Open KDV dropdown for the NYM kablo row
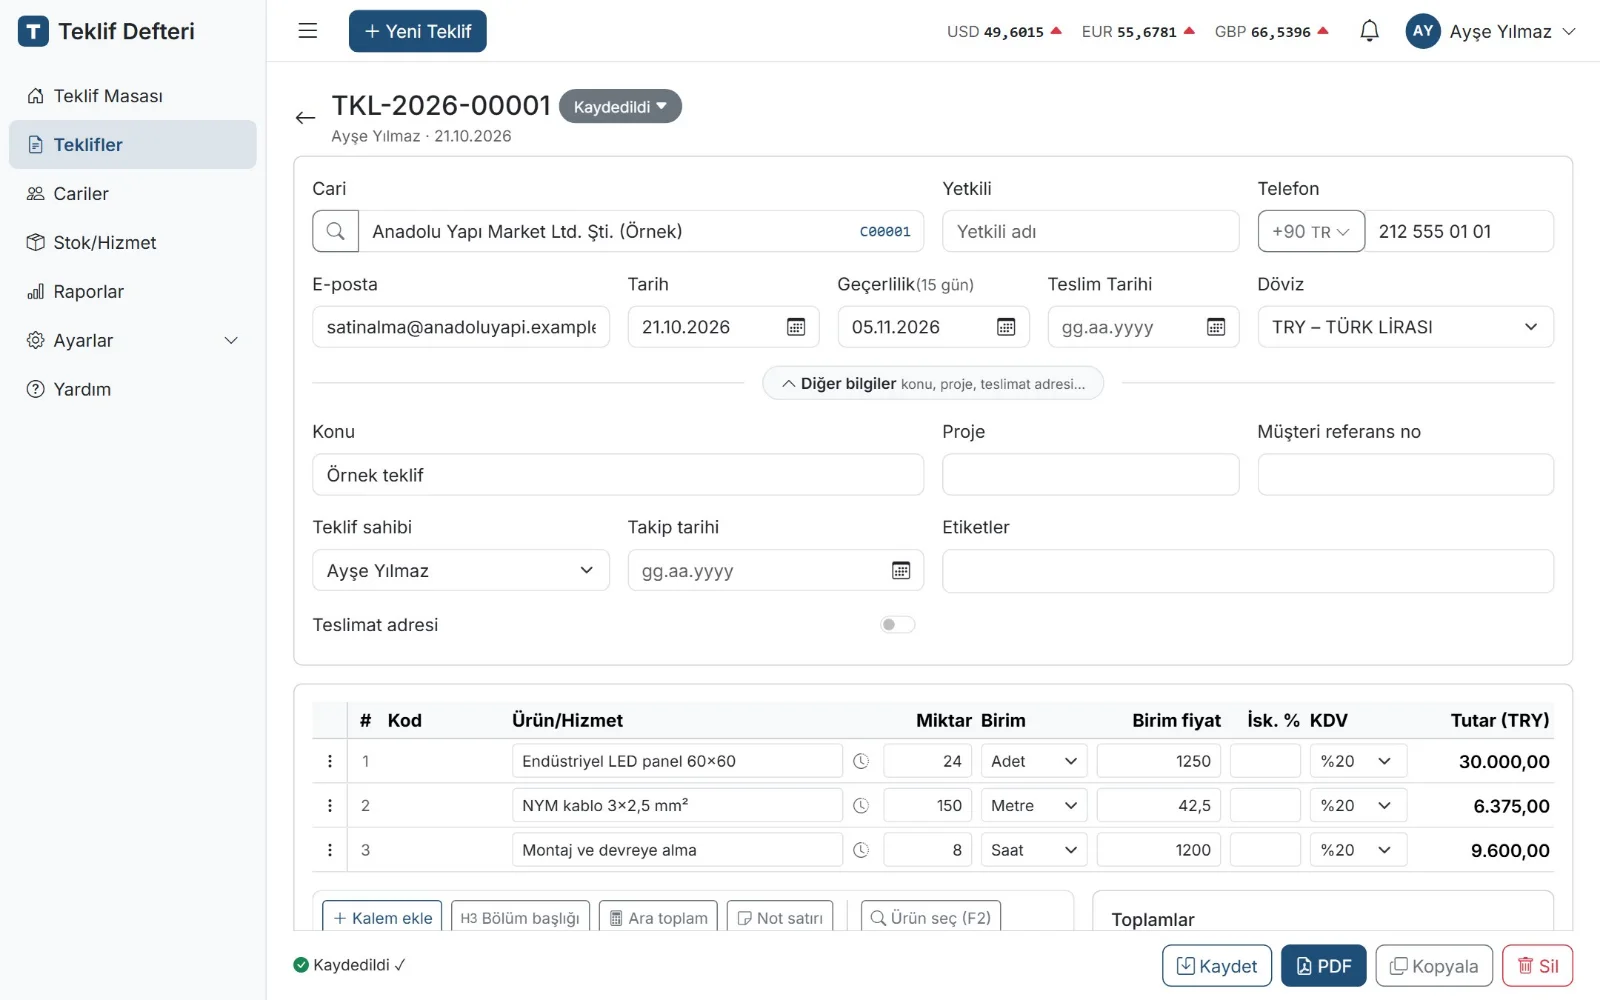This screenshot has height=1000, width=1600. [1358, 805]
